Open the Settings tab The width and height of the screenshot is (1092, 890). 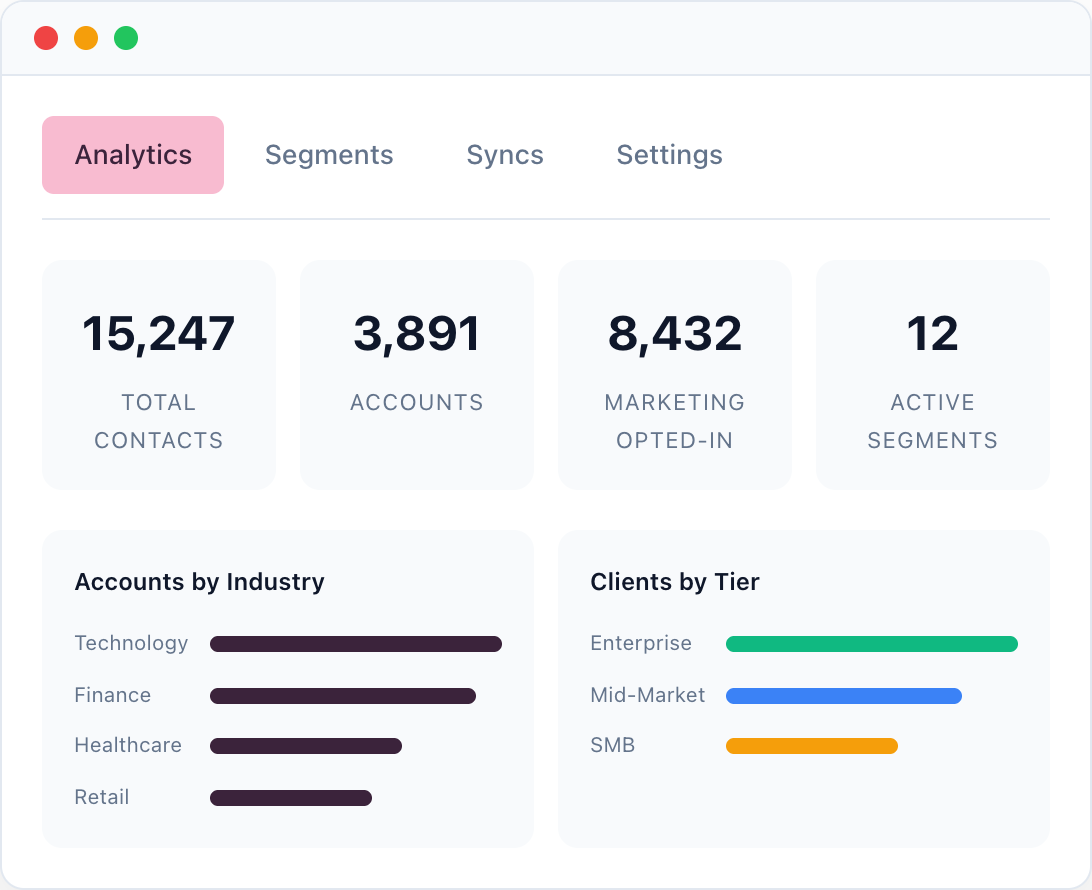[669, 155]
